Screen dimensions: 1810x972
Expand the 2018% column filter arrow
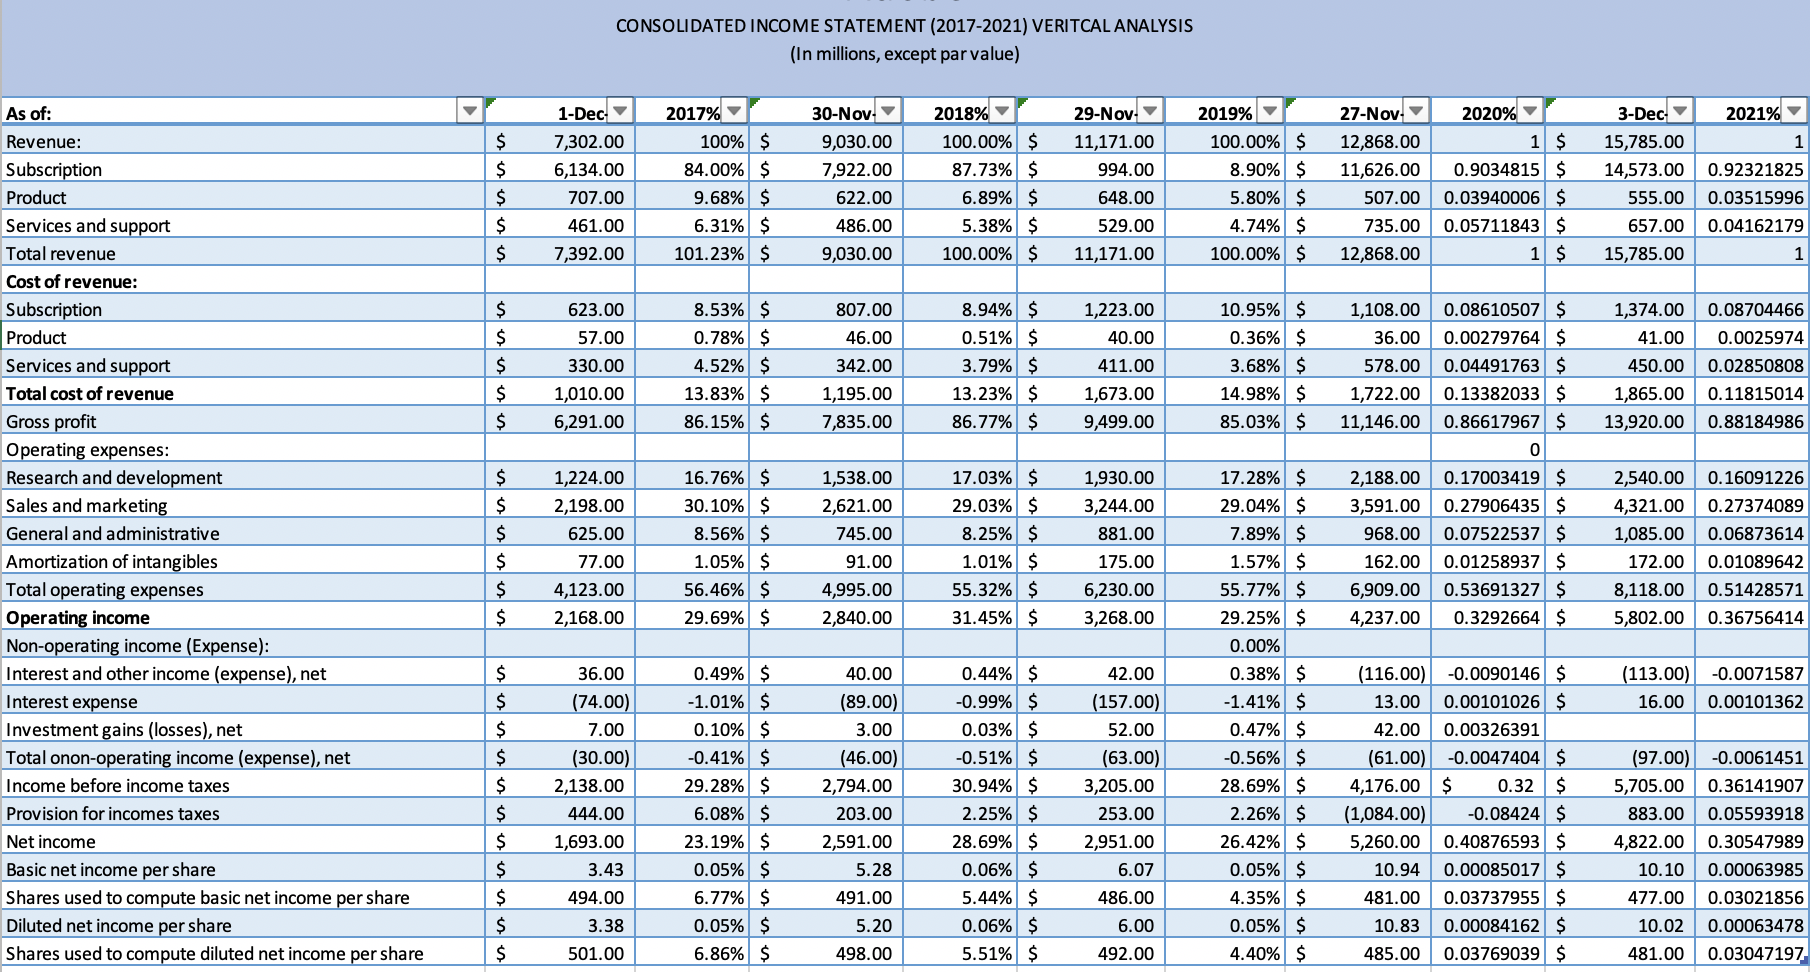click(1003, 112)
